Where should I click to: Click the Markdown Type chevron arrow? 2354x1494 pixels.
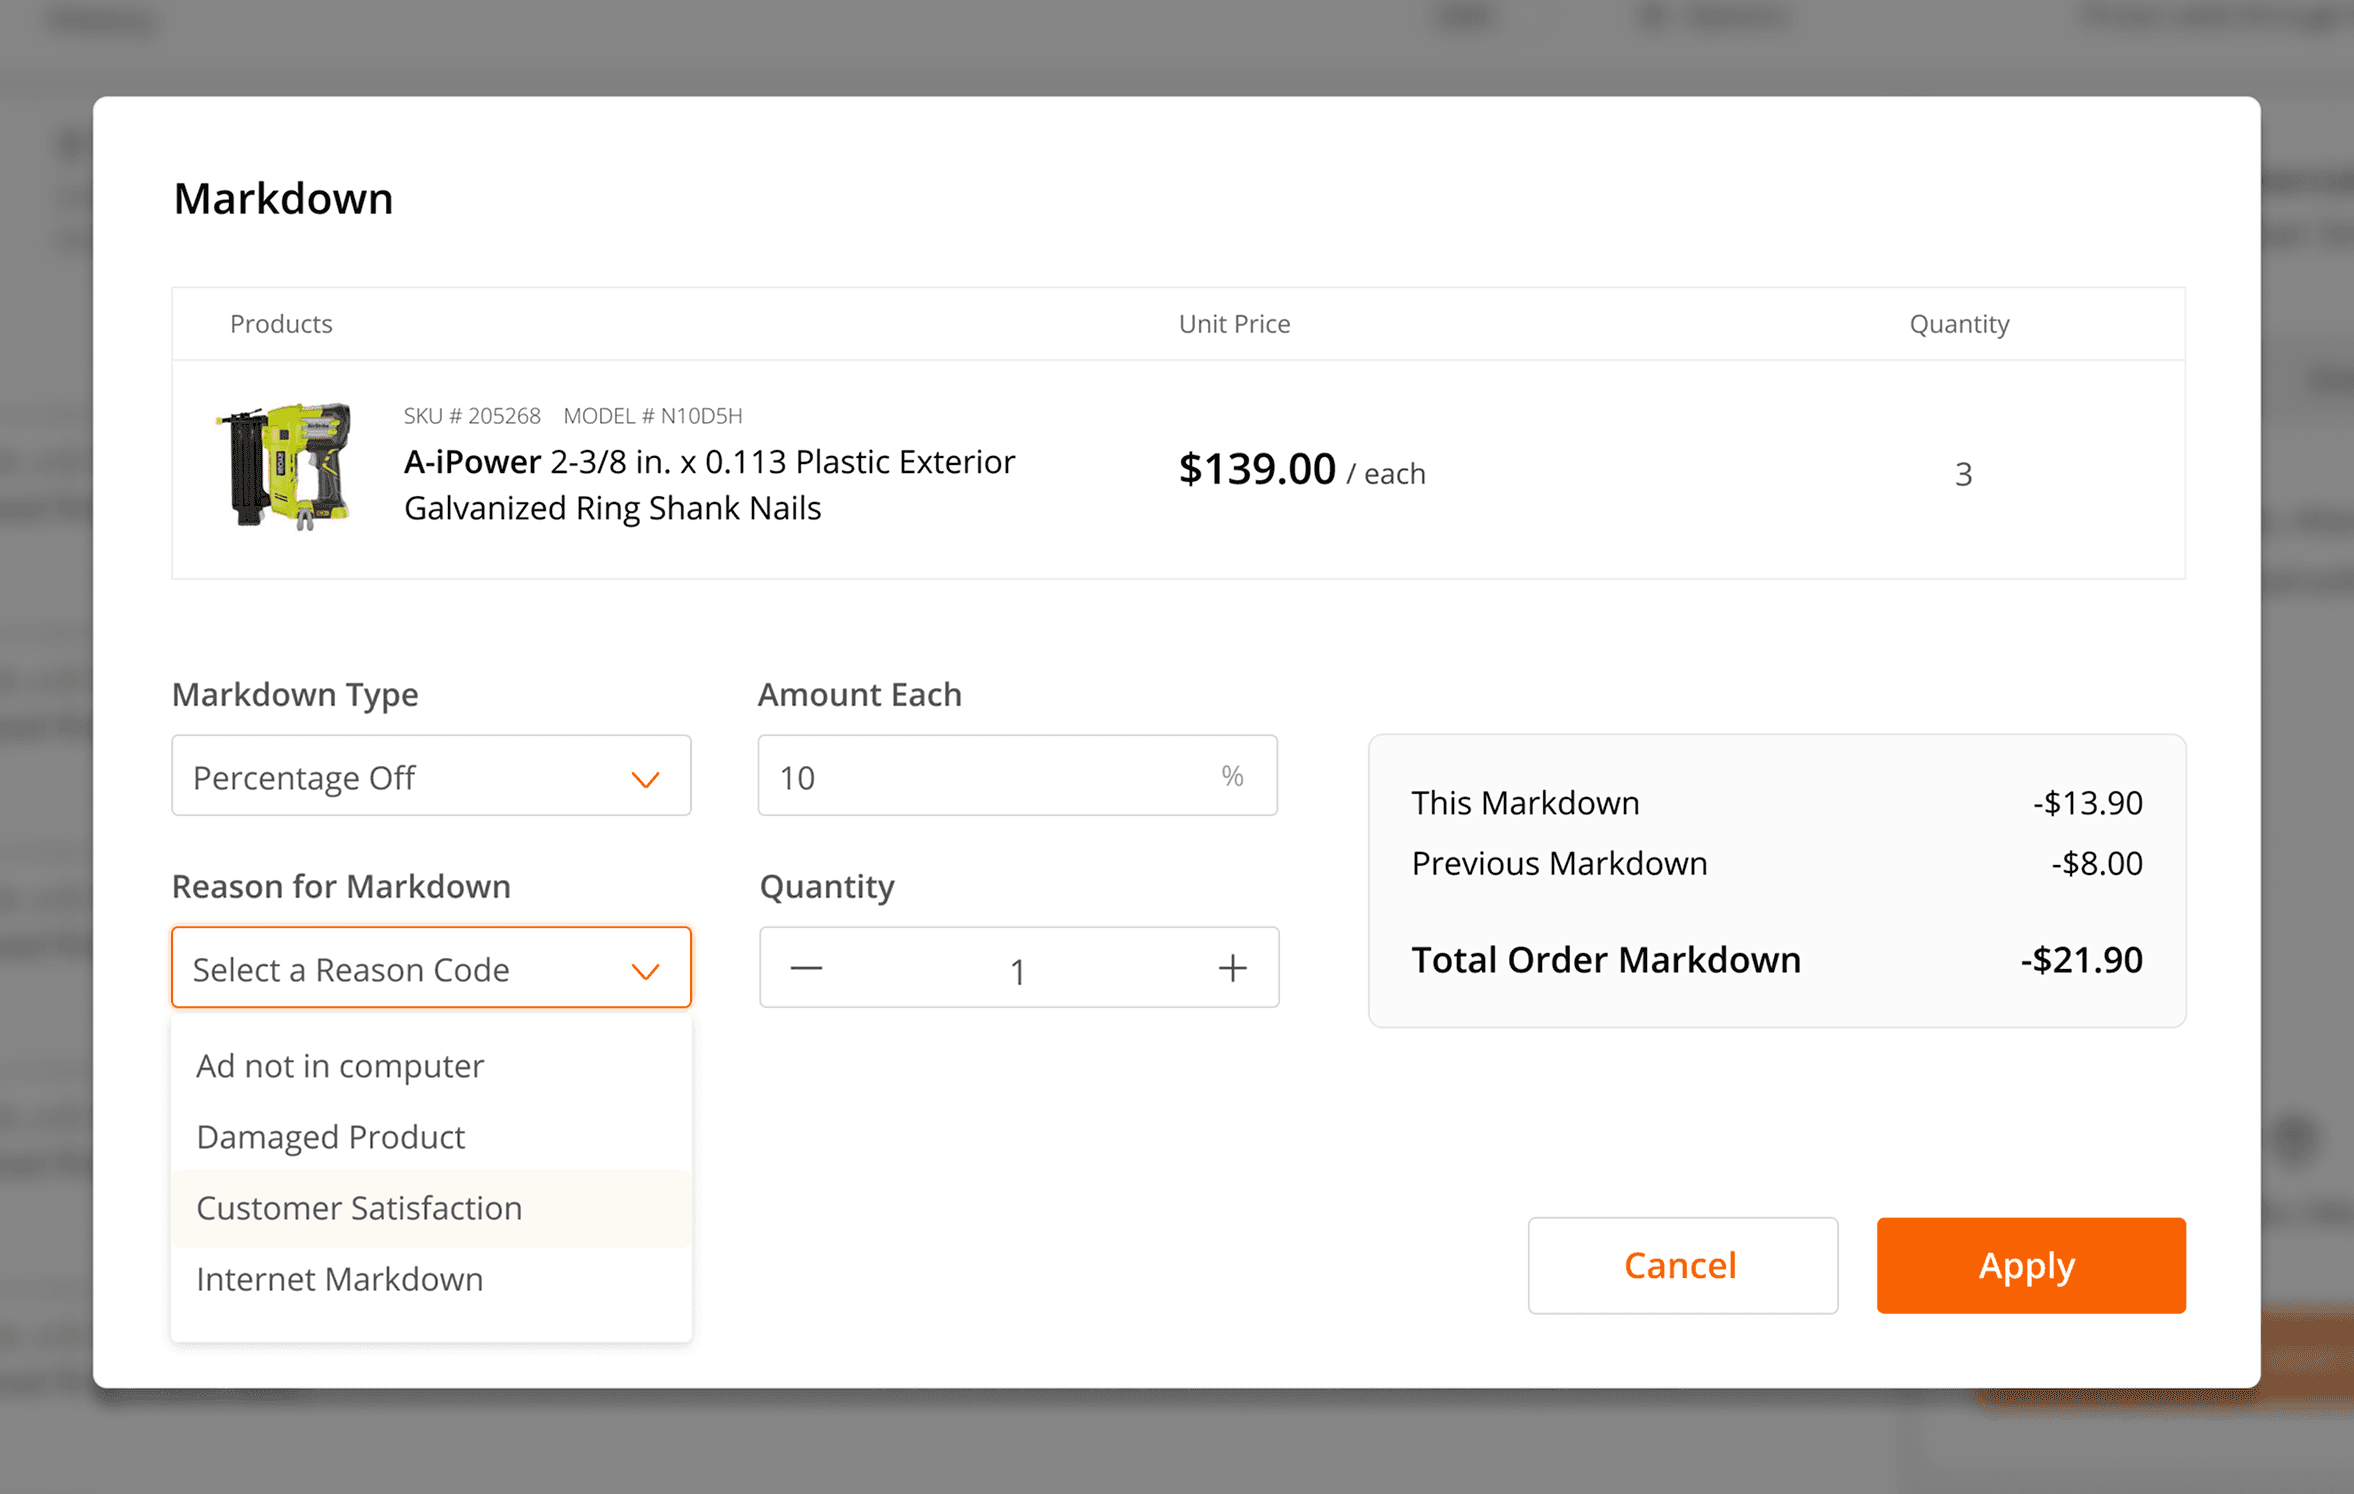click(645, 779)
